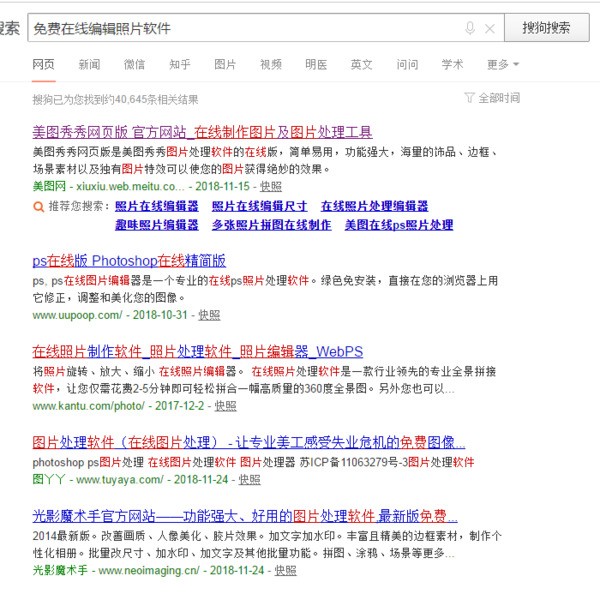
Task: Switch to the 新闻 tab
Action: [x=89, y=65]
